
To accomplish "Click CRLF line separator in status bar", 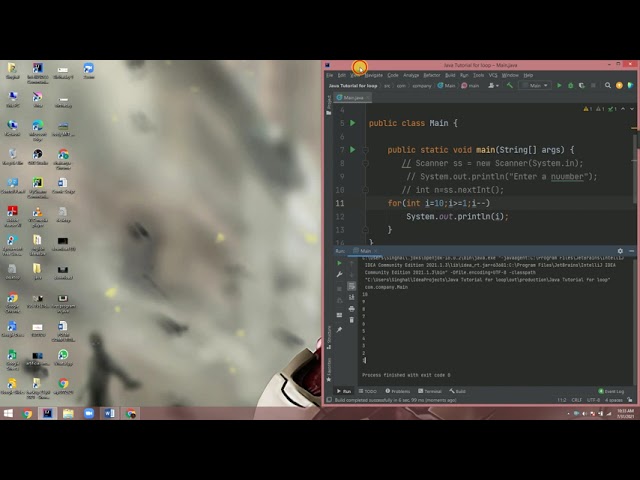I will pyautogui.click(x=576, y=400).
